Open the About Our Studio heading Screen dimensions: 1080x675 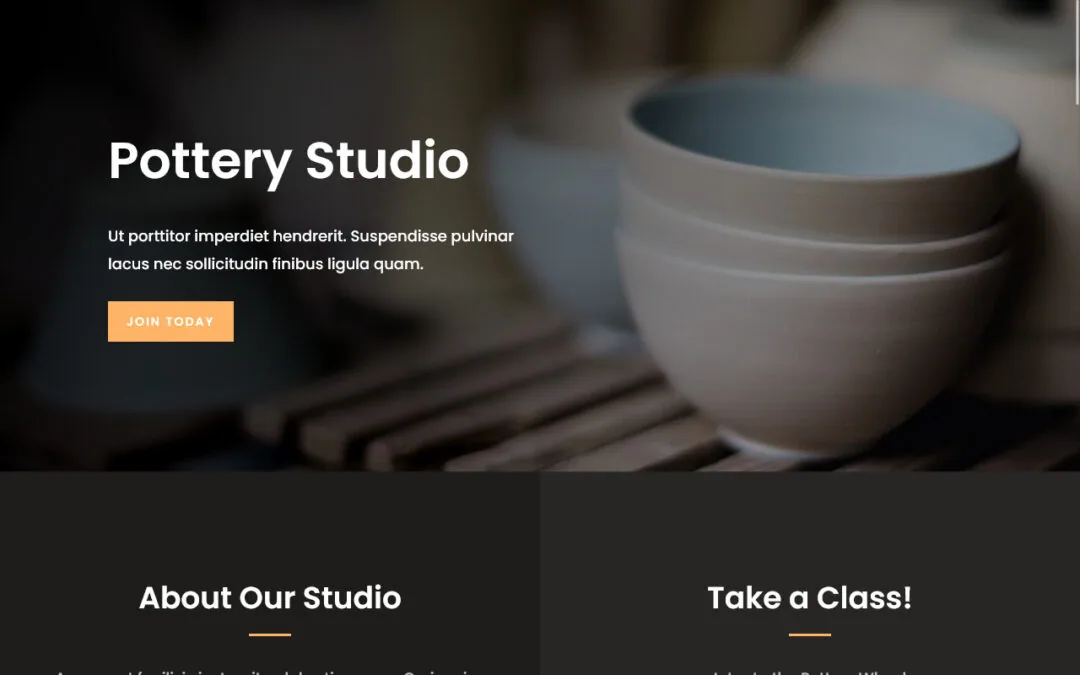tap(270, 597)
